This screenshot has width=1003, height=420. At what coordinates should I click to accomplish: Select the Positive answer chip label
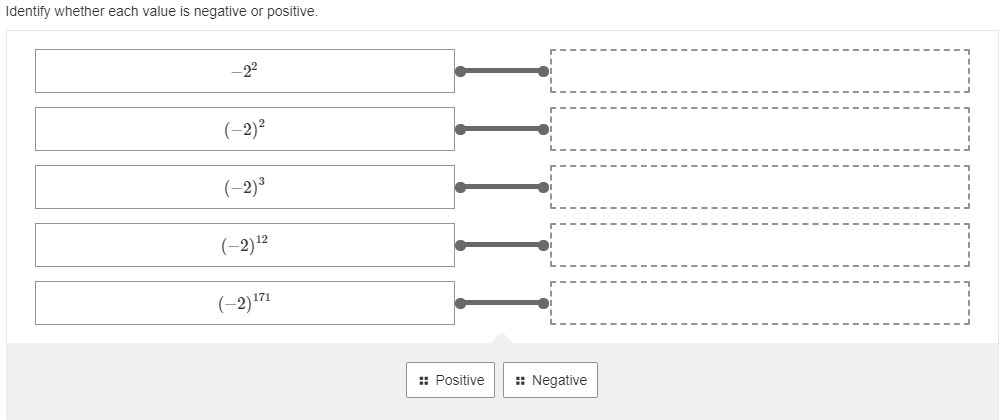pos(459,380)
